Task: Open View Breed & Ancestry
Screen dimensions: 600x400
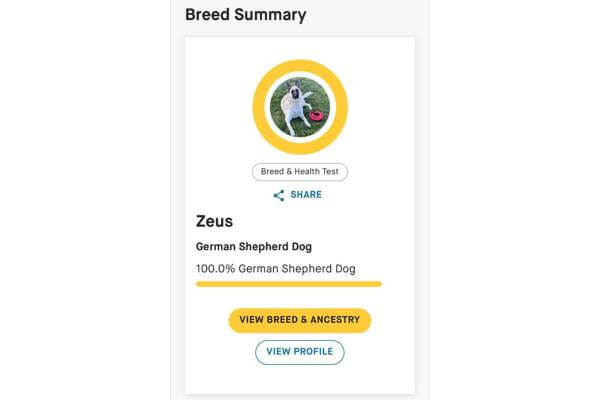Action: (300, 320)
